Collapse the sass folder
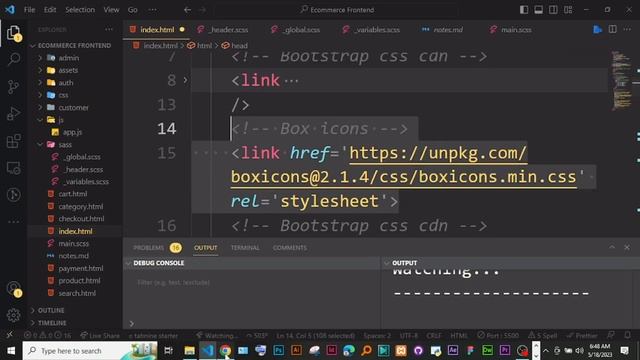 74,144
